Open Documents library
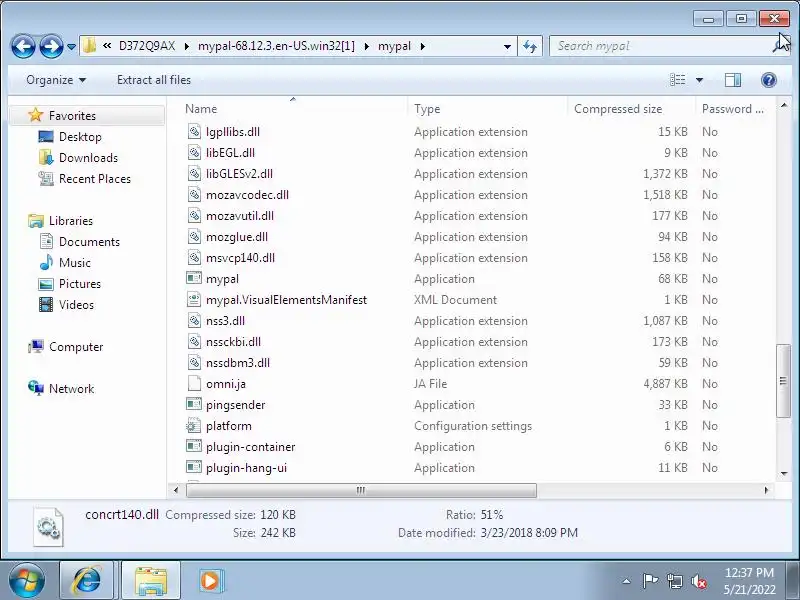800x600 pixels. click(89, 241)
